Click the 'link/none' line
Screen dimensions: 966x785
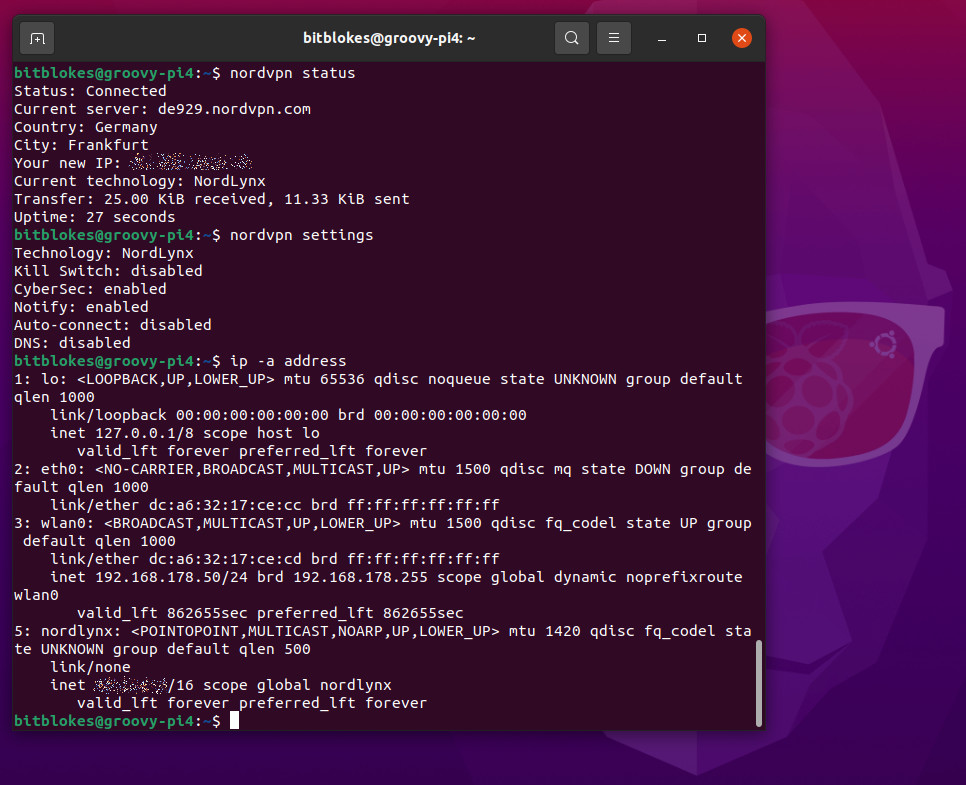click(91, 667)
